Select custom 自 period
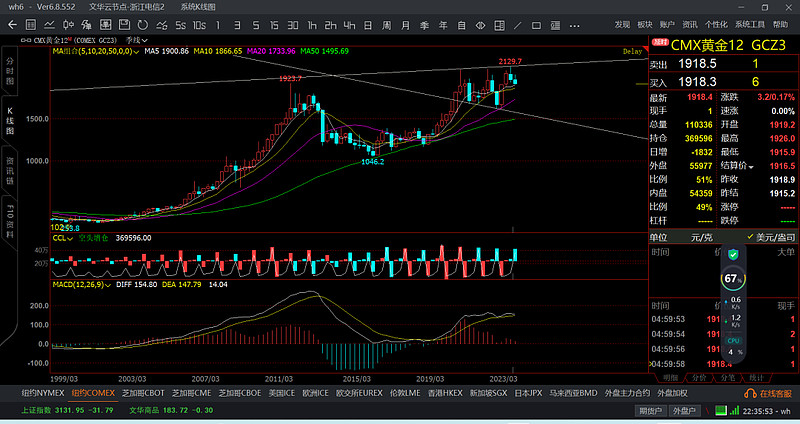 point(462,25)
